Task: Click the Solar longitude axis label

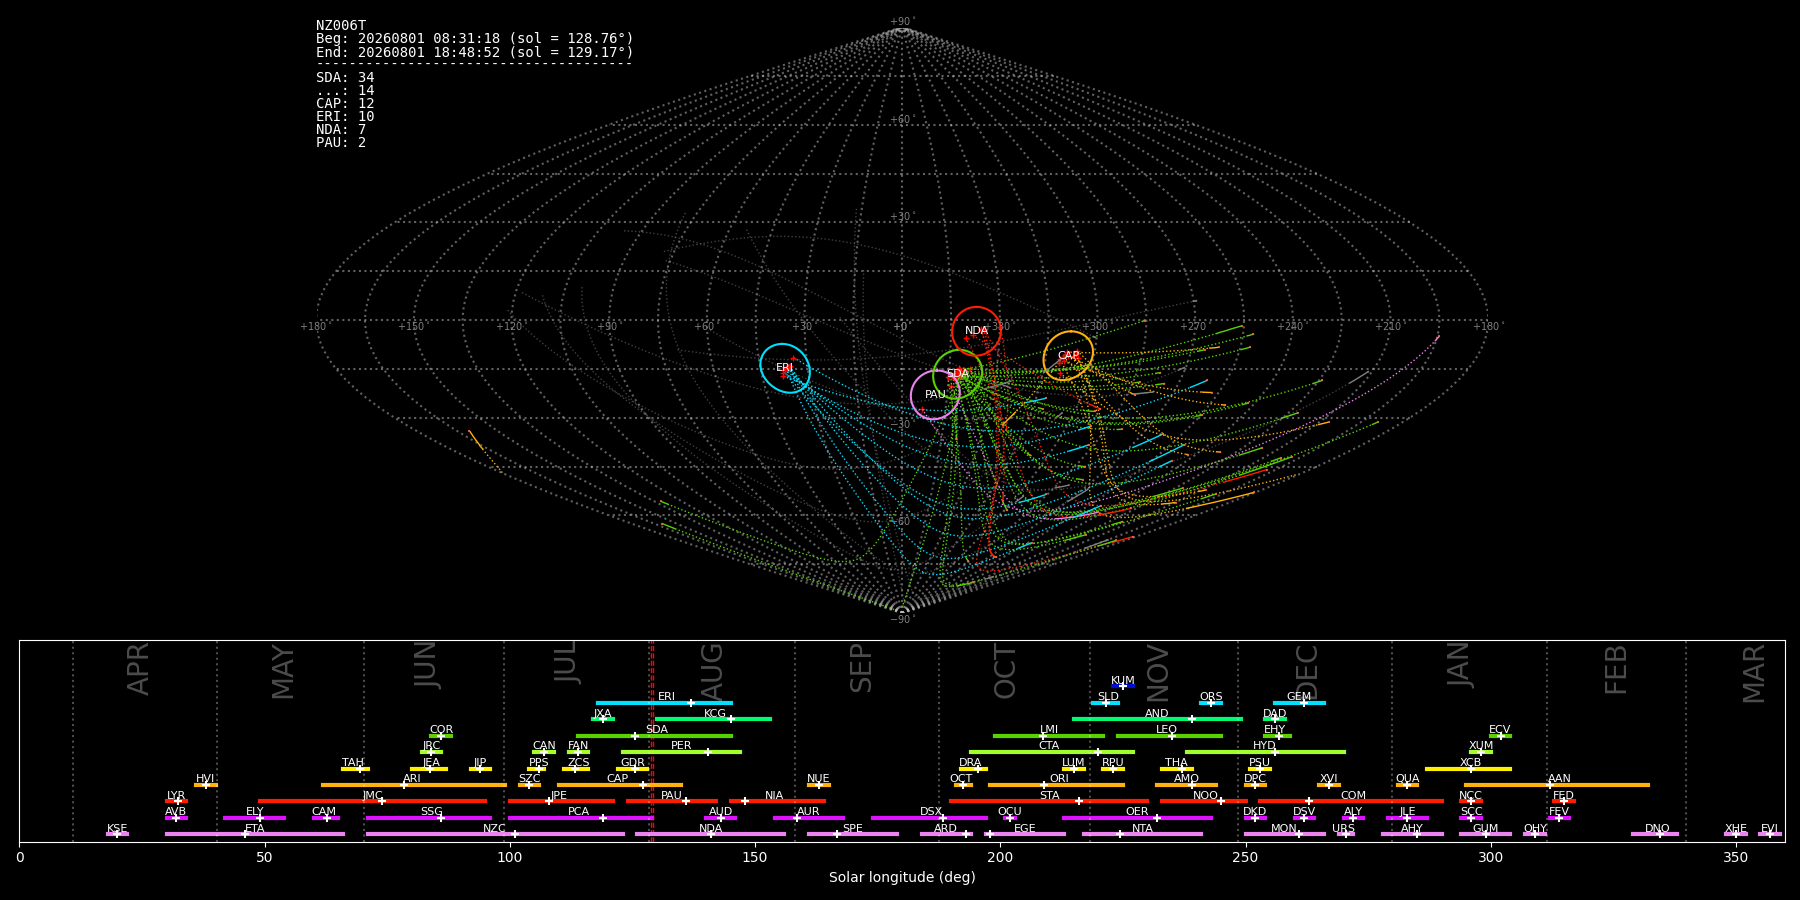Action: [x=902, y=877]
